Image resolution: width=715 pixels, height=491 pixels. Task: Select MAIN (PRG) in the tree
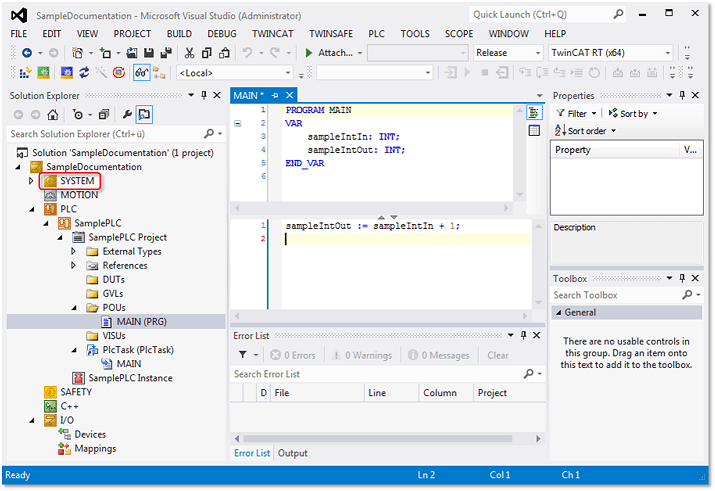[141, 322]
